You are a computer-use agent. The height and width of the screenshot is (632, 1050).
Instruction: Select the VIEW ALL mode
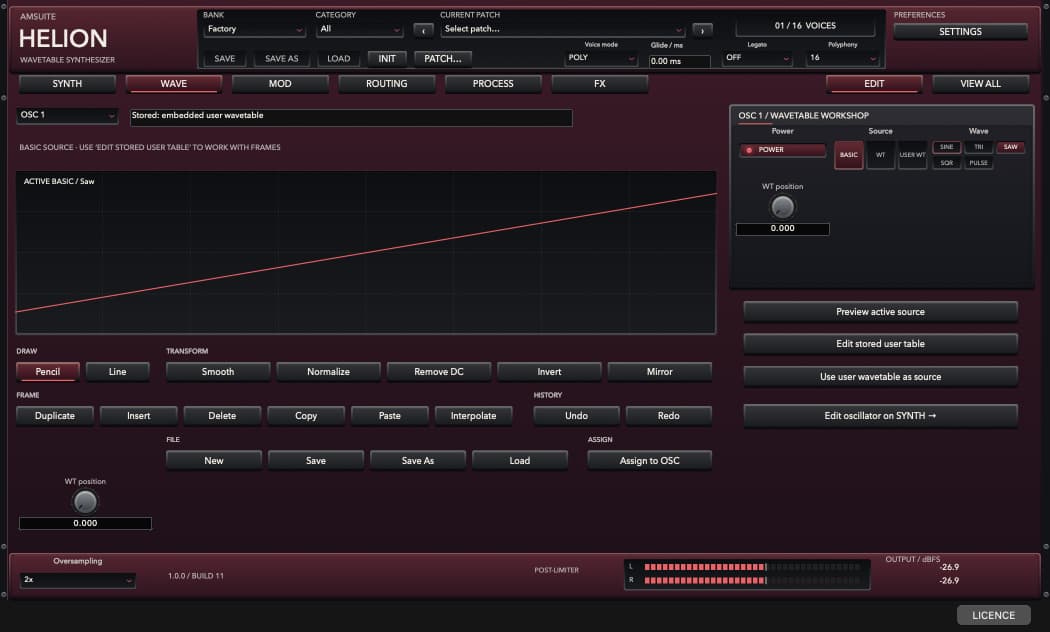pyautogui.click(x=980, y=84)
